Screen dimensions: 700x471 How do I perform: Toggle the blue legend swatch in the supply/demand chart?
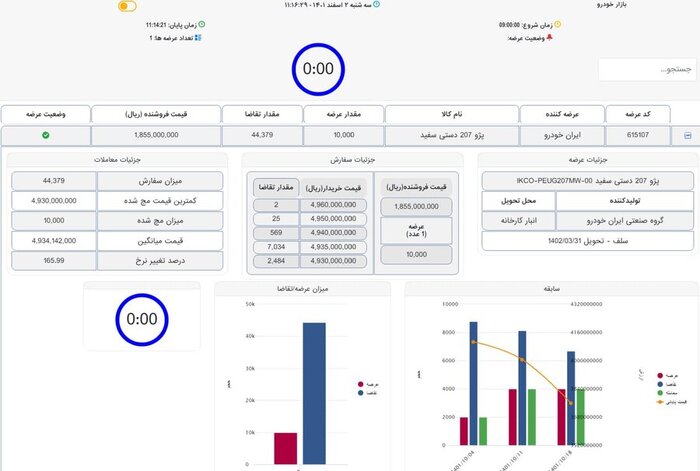tap(361, 393)
